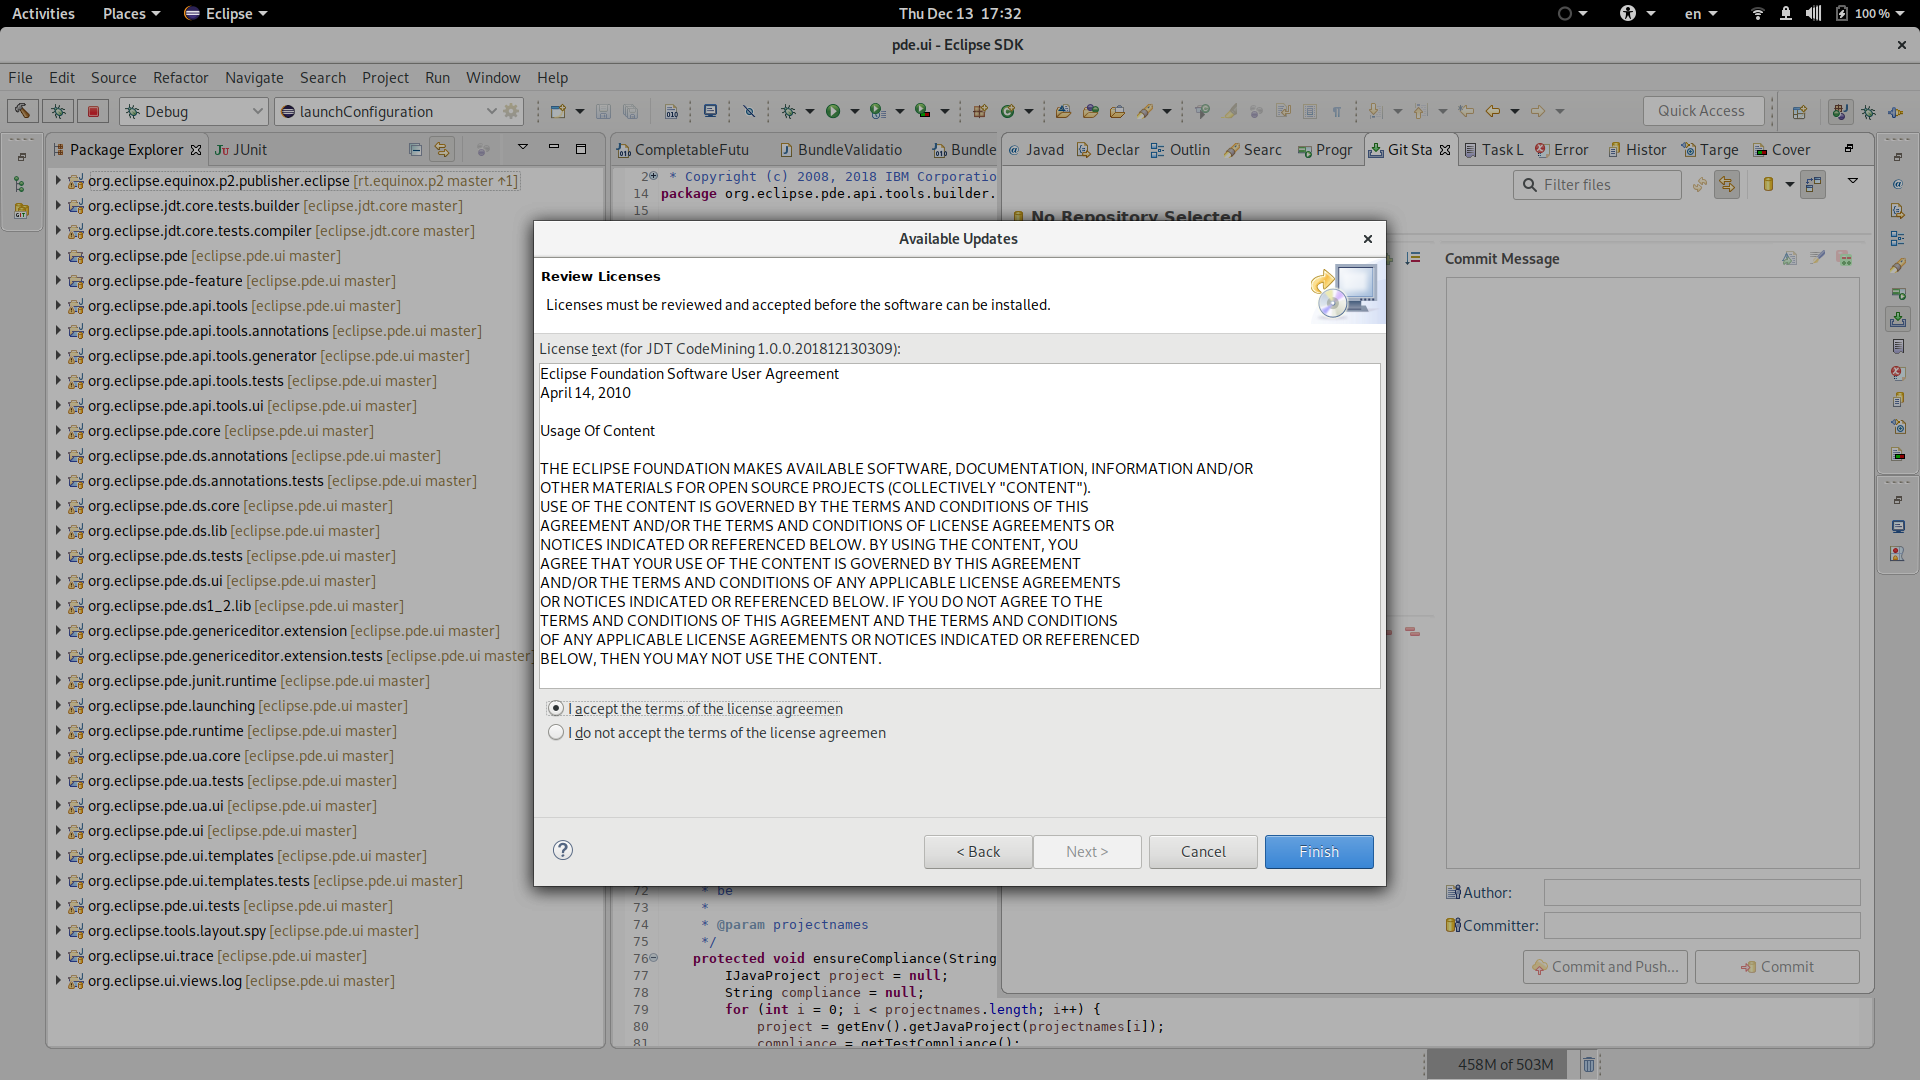
Task: Open the Navigate menu
Action: point(254,77)
